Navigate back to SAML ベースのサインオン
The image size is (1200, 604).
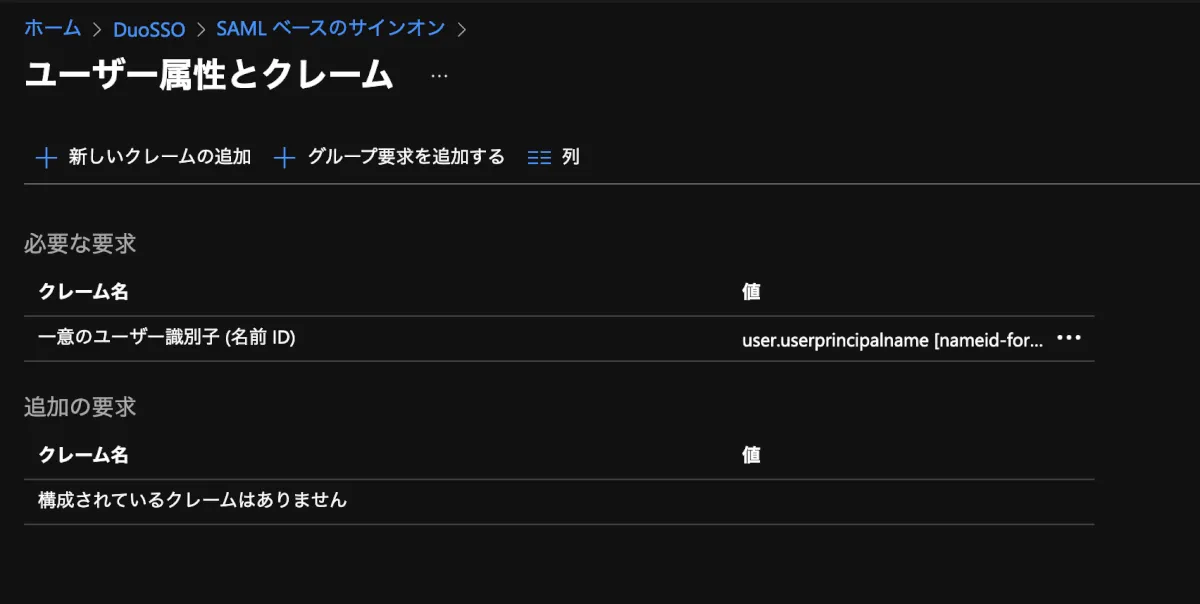click(x=330, y=28)
